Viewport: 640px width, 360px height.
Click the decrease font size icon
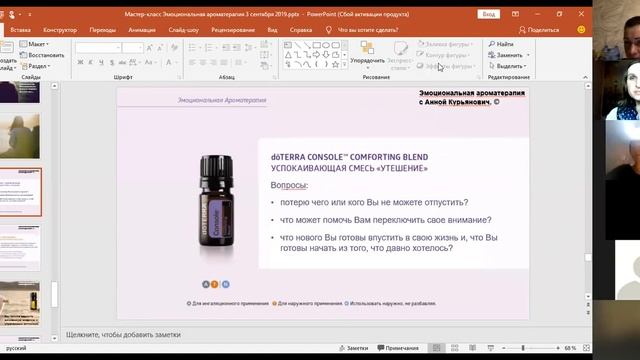[x=160, y=48]
